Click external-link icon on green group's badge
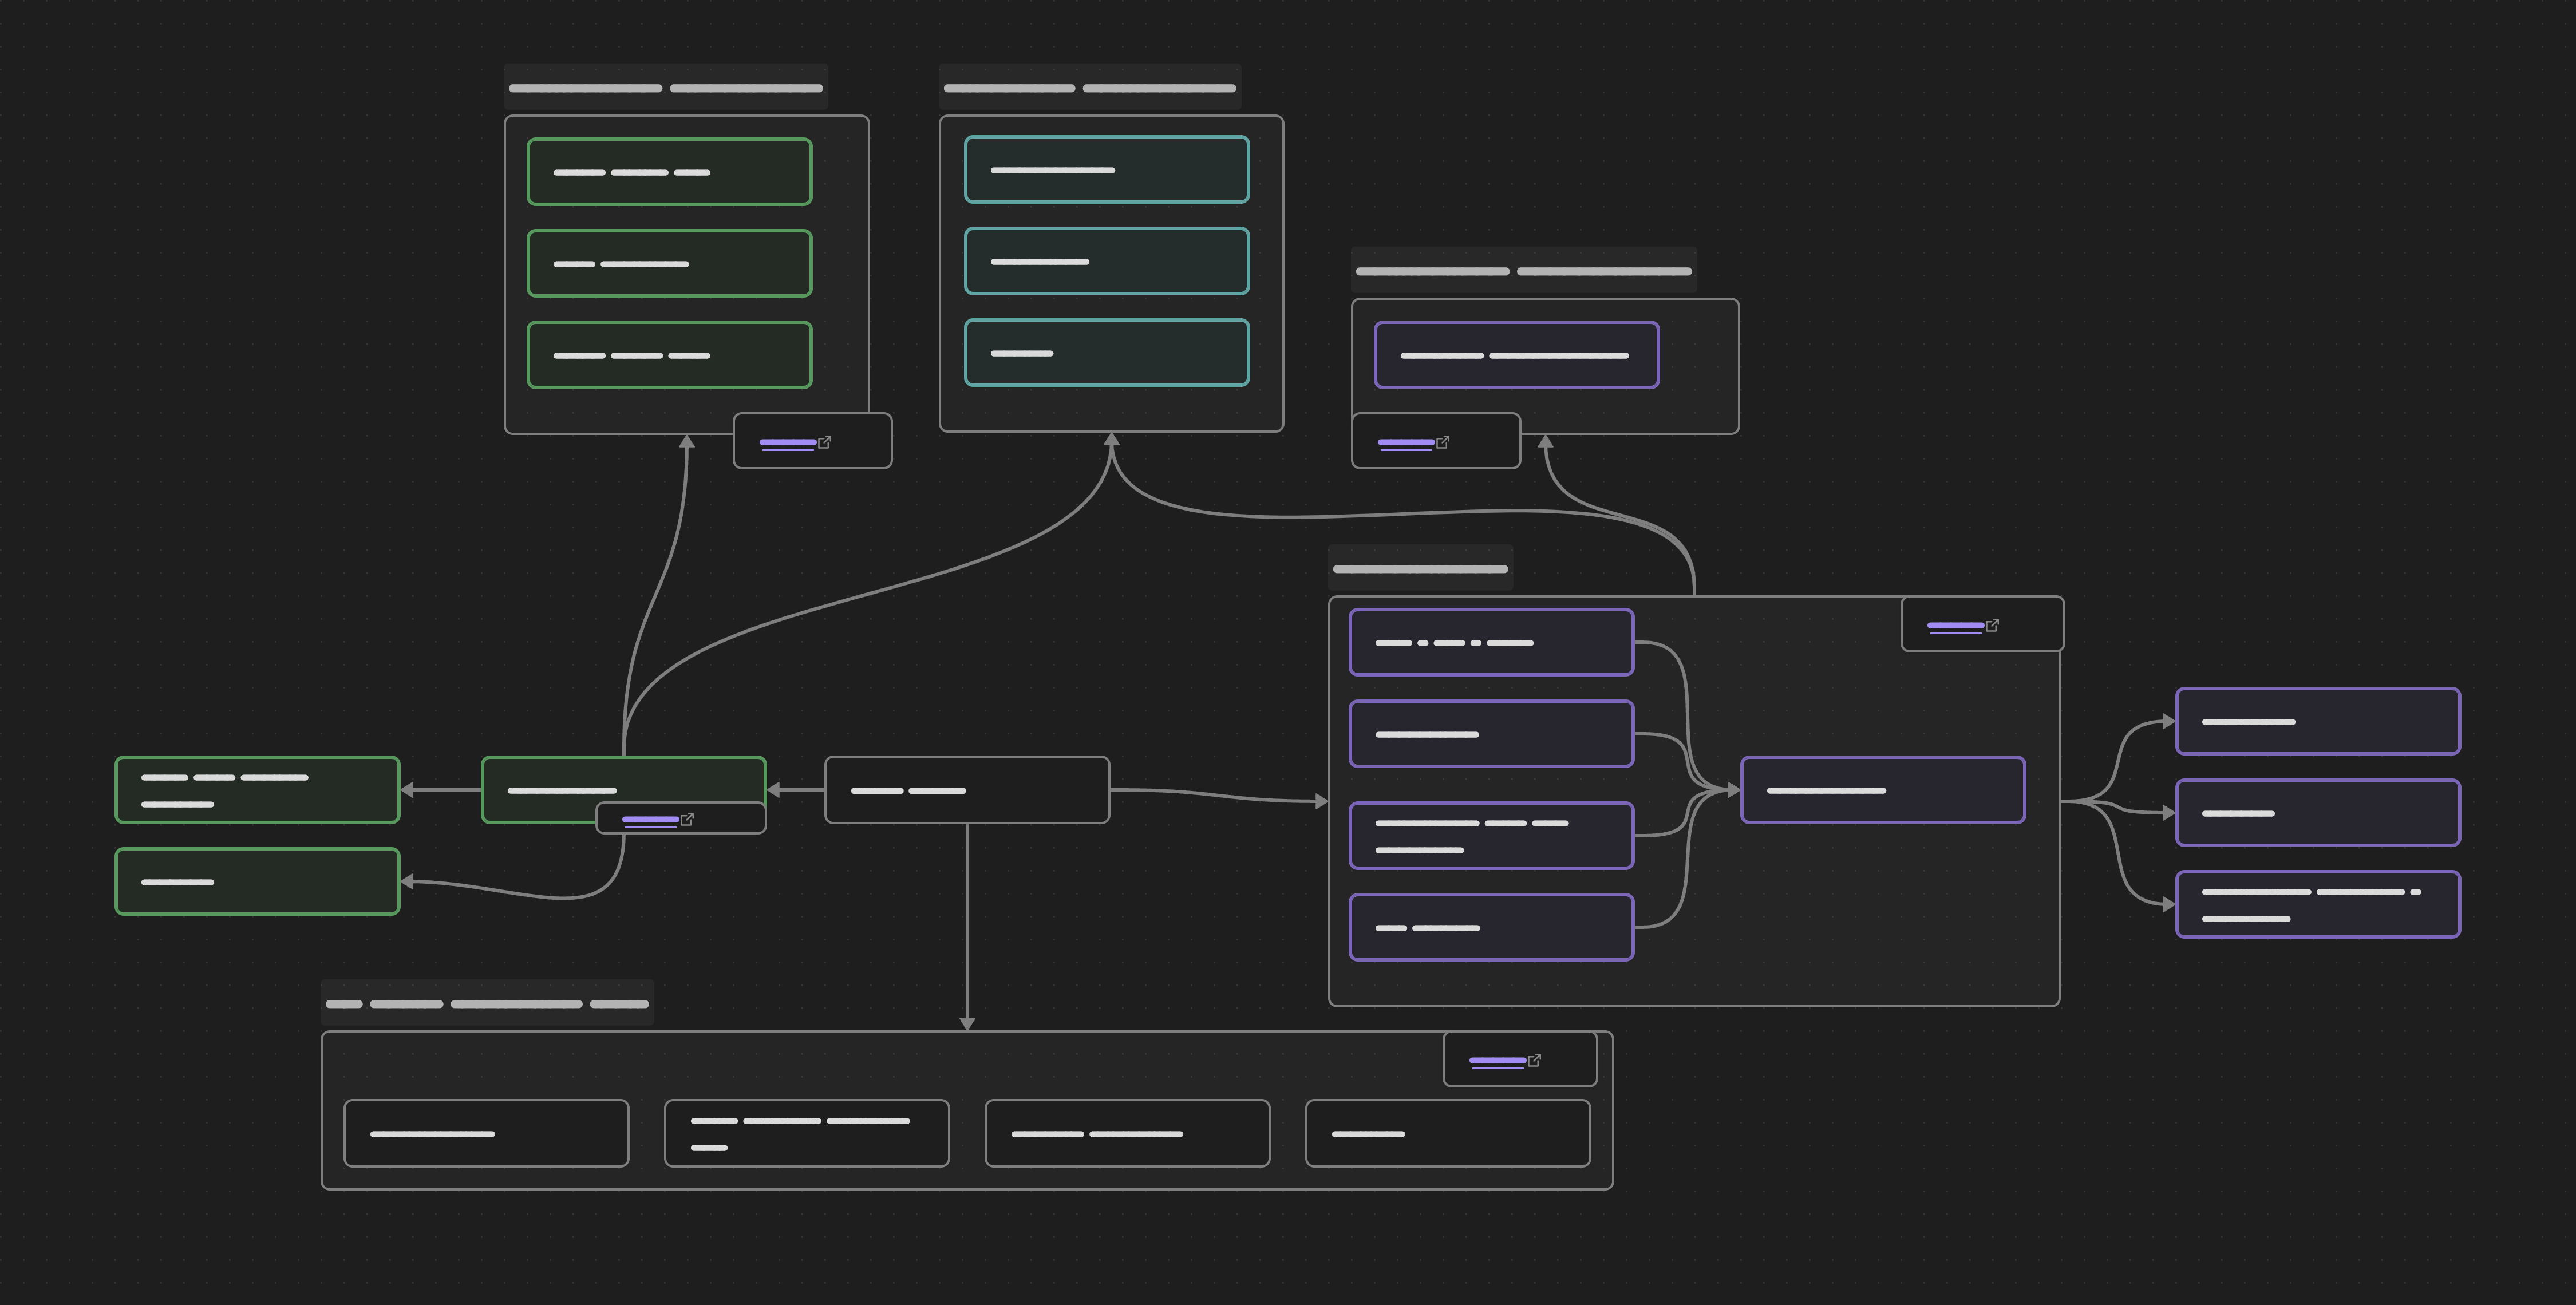 (x=824, y=442)
